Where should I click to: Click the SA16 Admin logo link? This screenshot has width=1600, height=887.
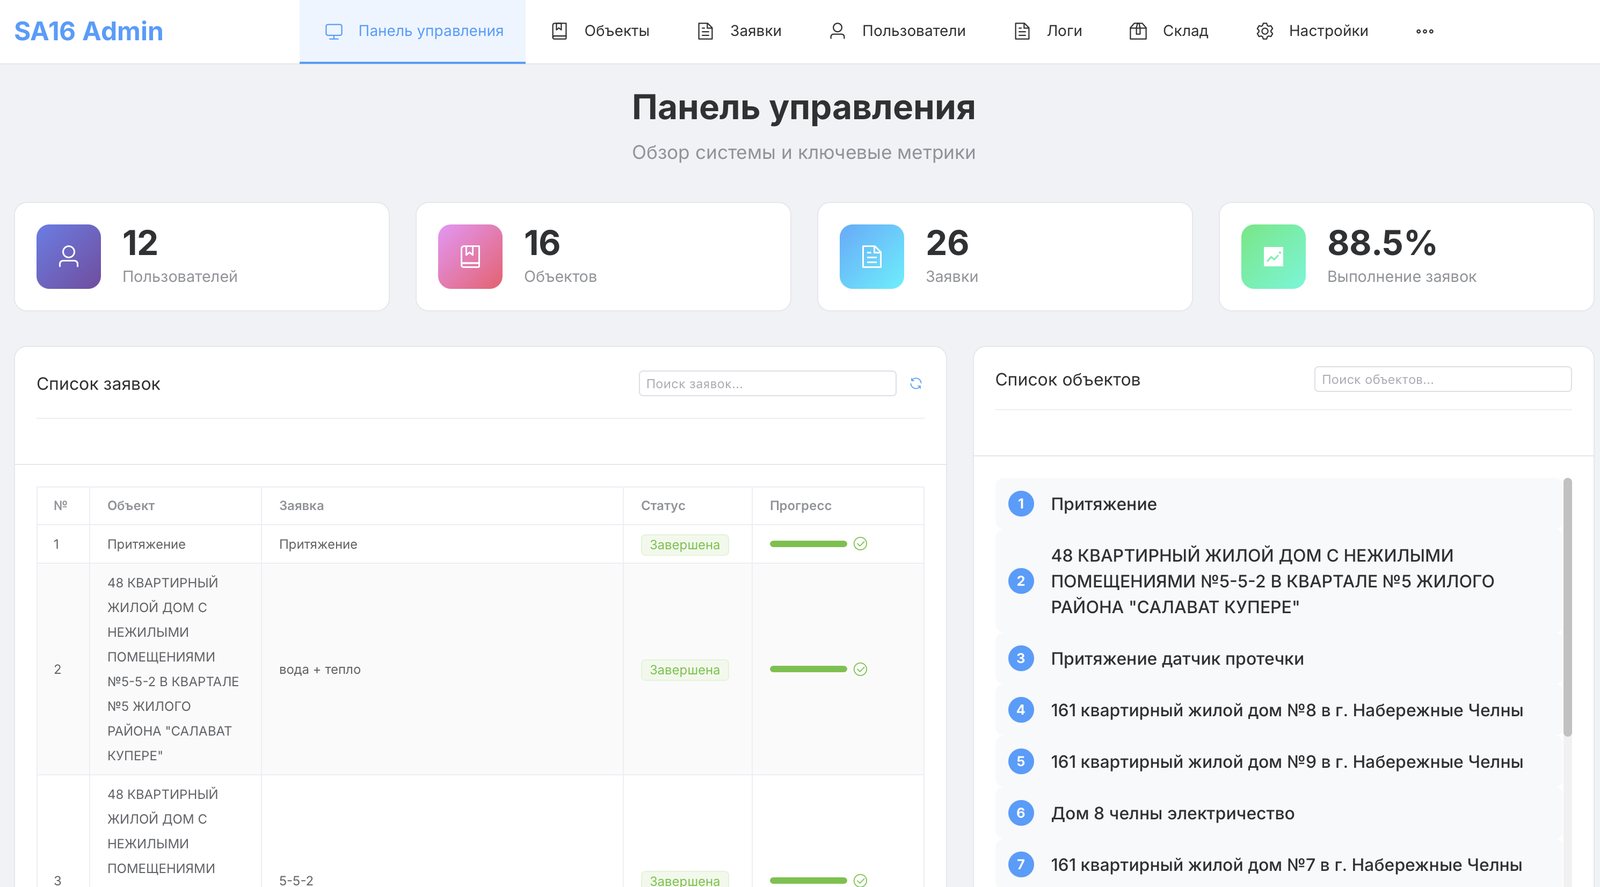click(x=89, y=31)
